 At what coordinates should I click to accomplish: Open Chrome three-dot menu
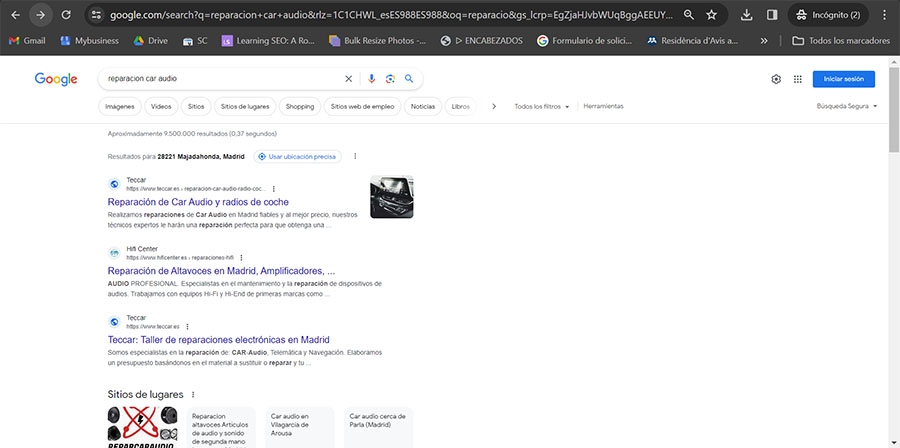click(884, 15)
